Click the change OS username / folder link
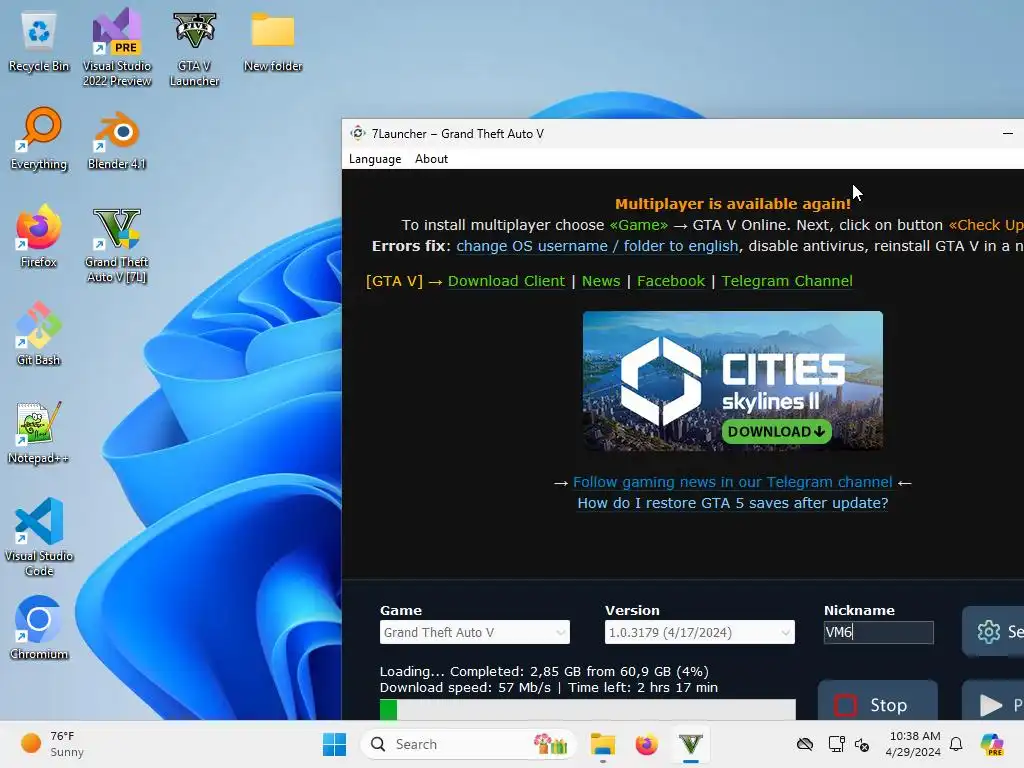The width and height of the screenshot is (1024, 768). pos(597,246)
